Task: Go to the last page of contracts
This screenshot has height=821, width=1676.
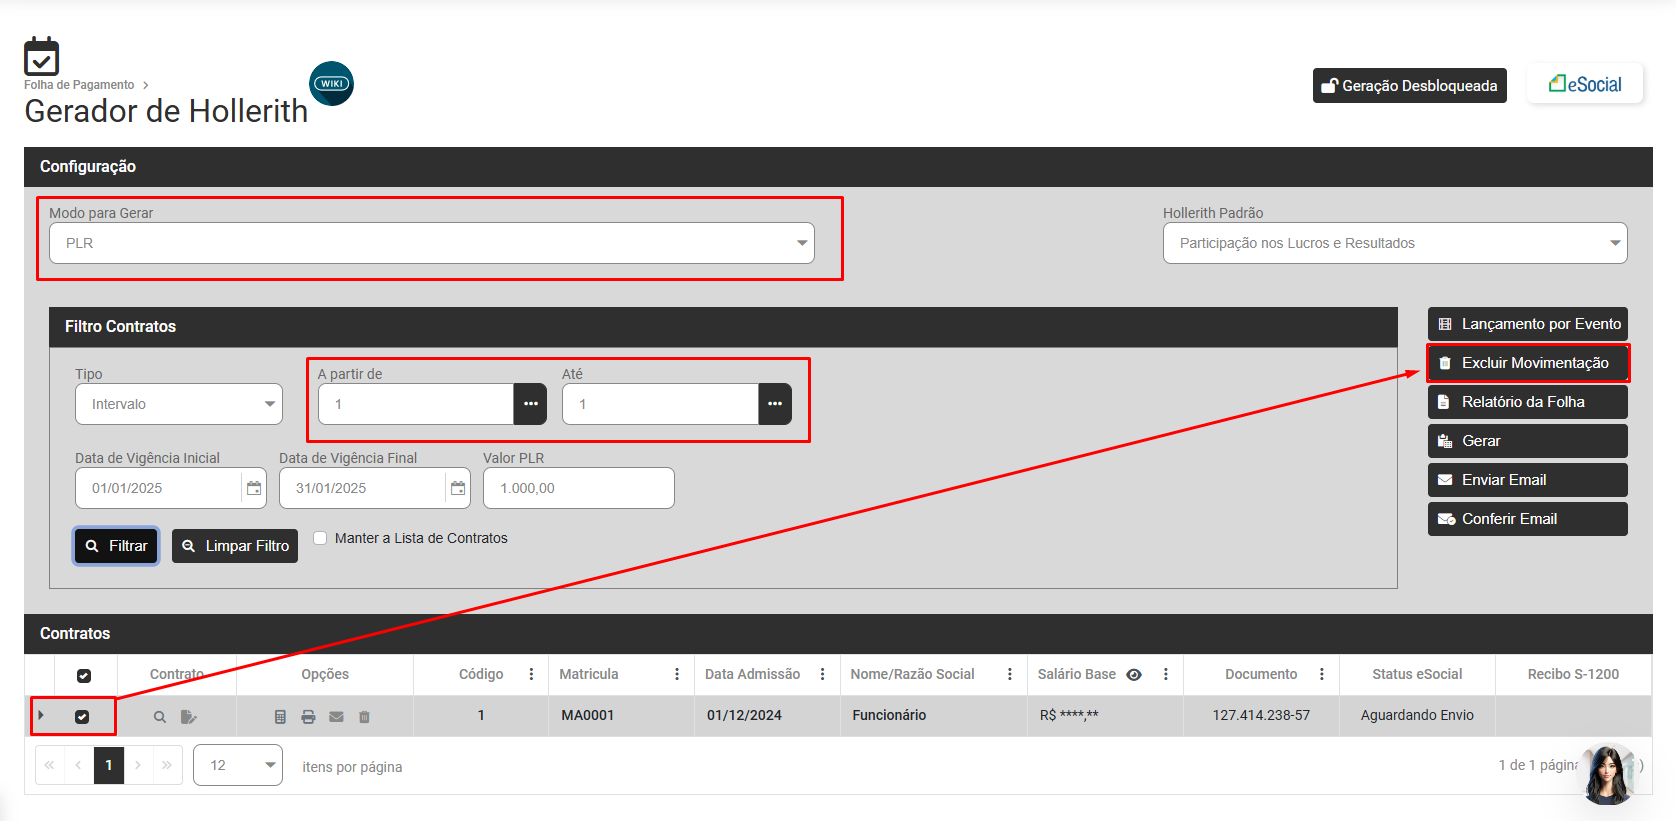Action: tap(167, 765)
